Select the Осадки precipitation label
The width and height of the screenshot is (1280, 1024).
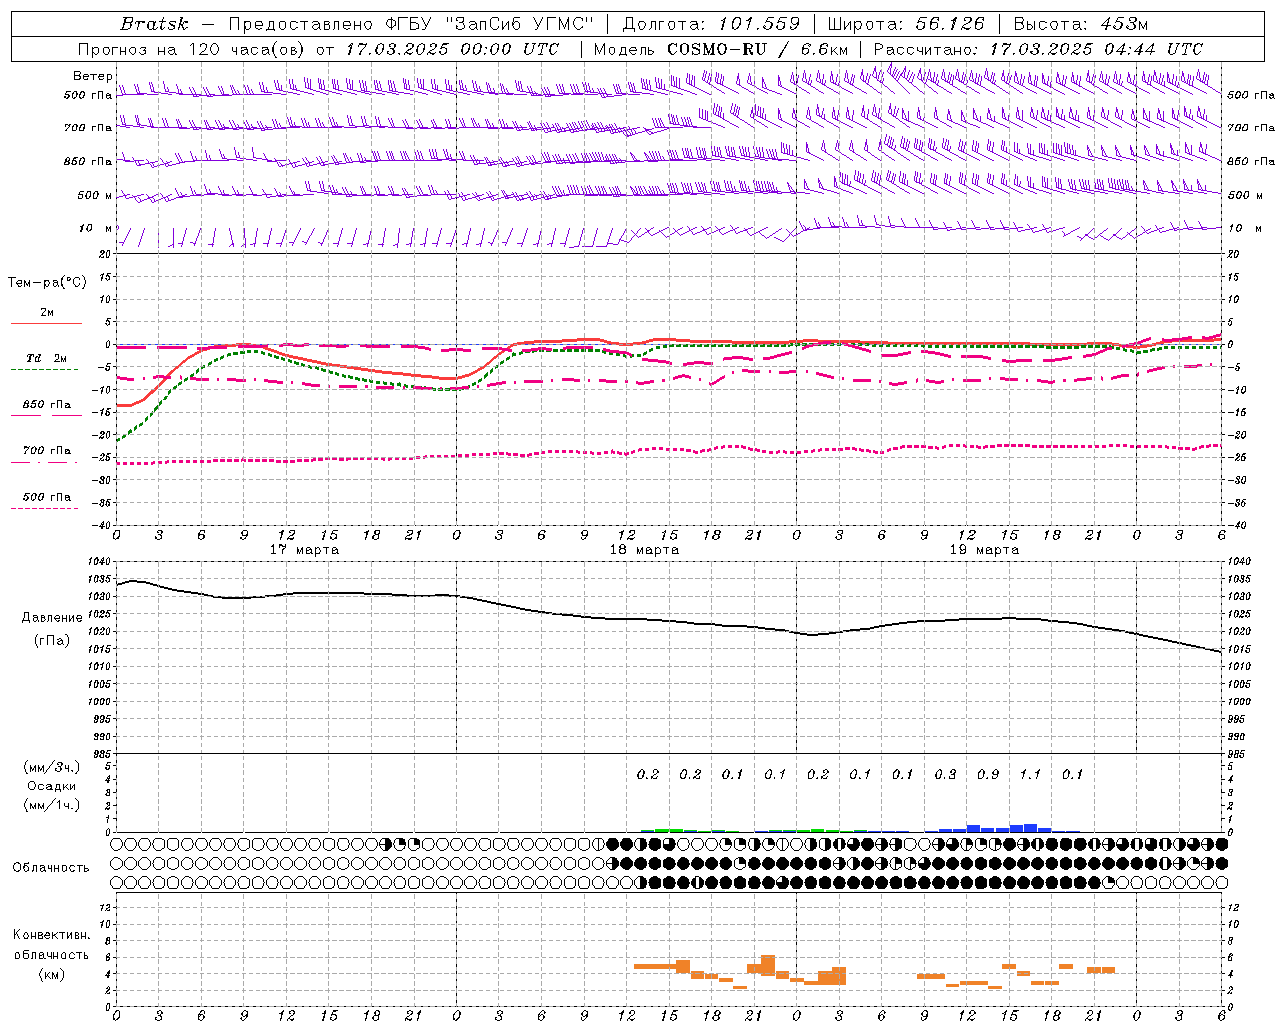[52, 786]
